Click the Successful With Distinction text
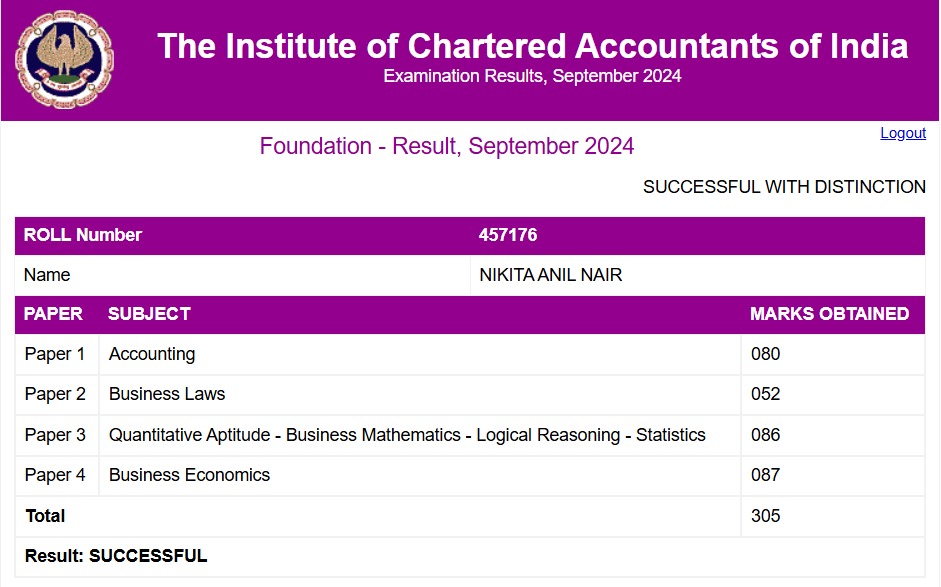The image size is (941, 587). 783,187
